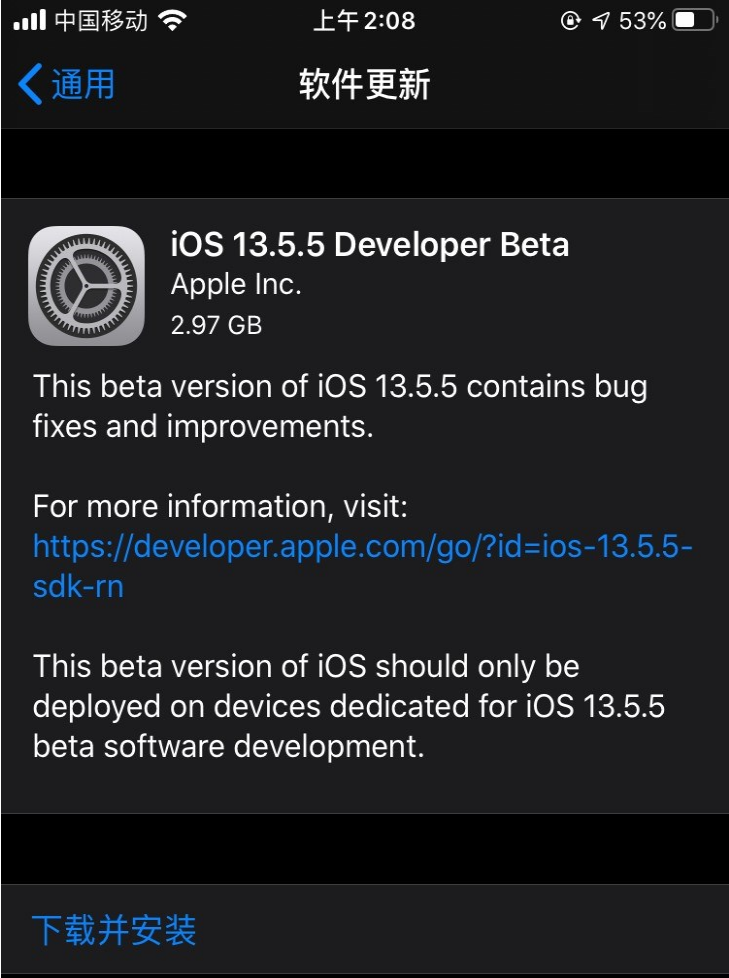Tap 下载并安装 to download and install
Image resolution: width=729 pixels, height=978 pixels.
coord(113,930)
